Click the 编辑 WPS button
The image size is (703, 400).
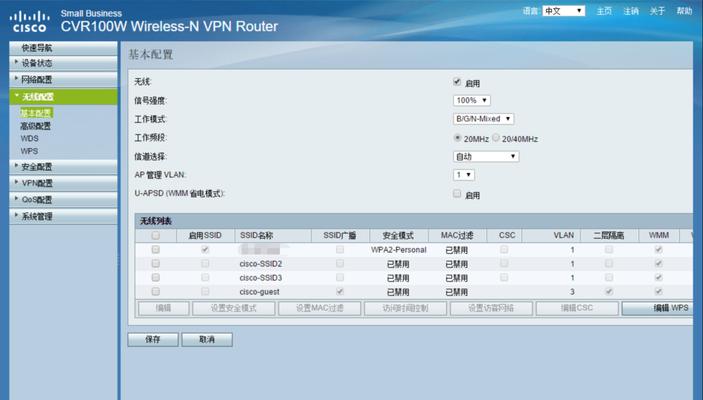point(657,308)
